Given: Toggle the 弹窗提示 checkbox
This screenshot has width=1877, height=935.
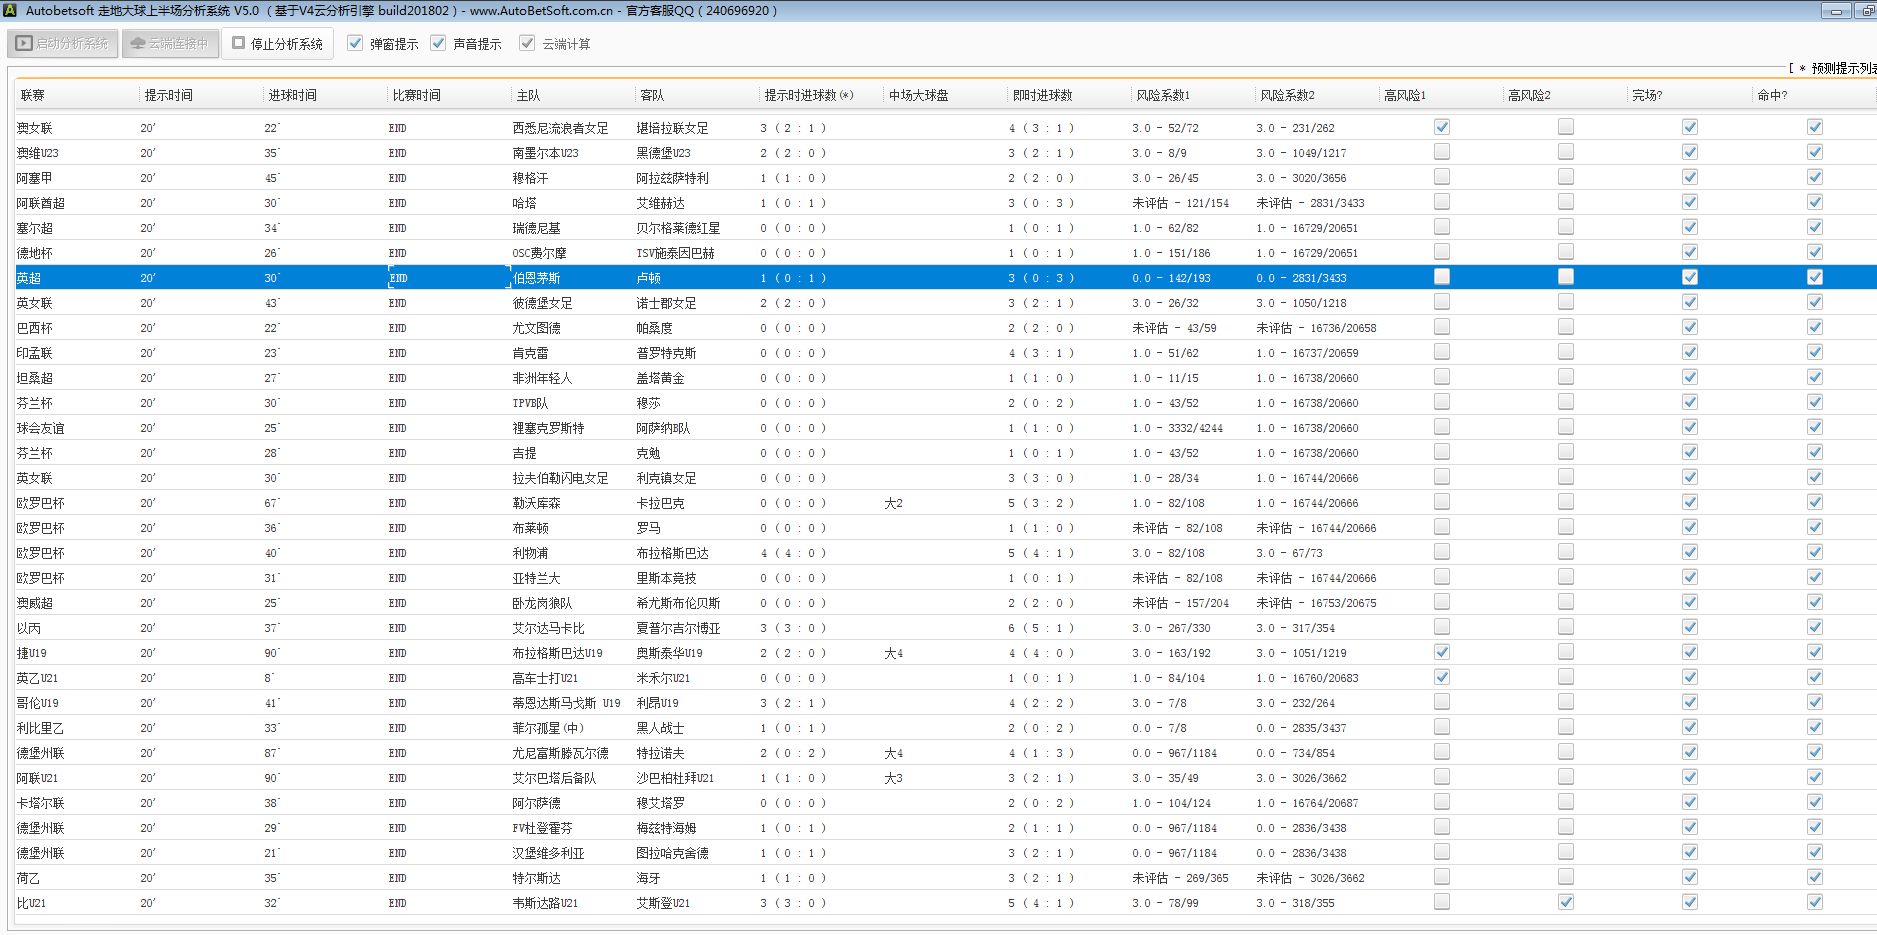Looking at the screenshot, I should pyautogui.click(x=355, y=44).
